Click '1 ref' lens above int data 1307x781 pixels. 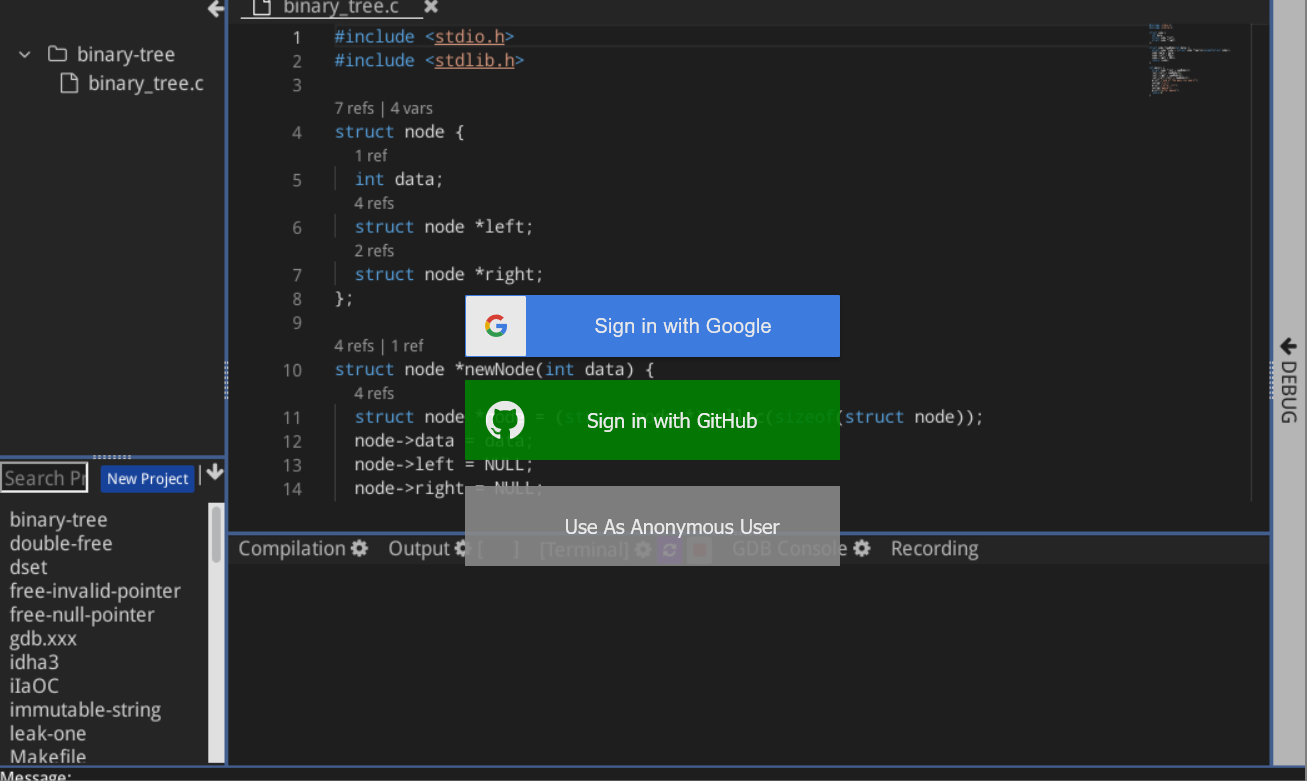(370, 156)
